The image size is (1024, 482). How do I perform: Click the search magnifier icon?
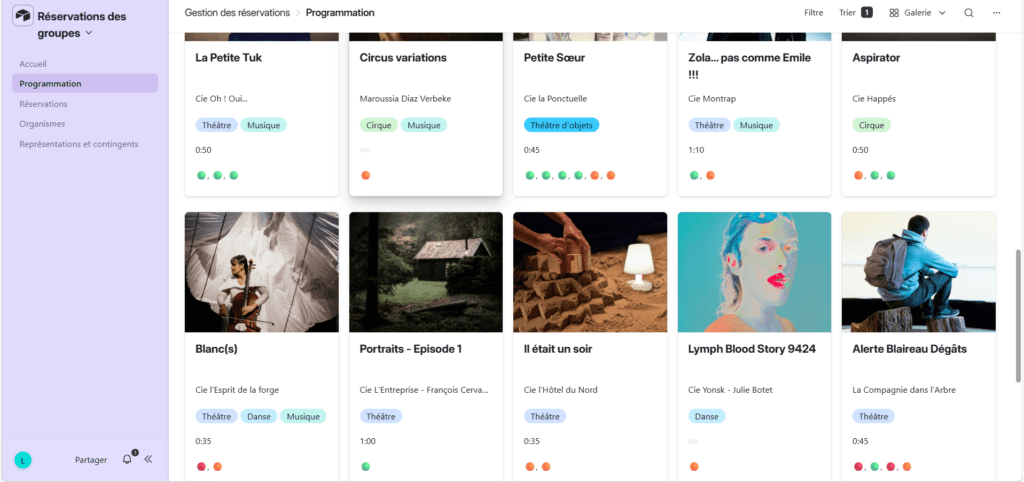point(968,13)
